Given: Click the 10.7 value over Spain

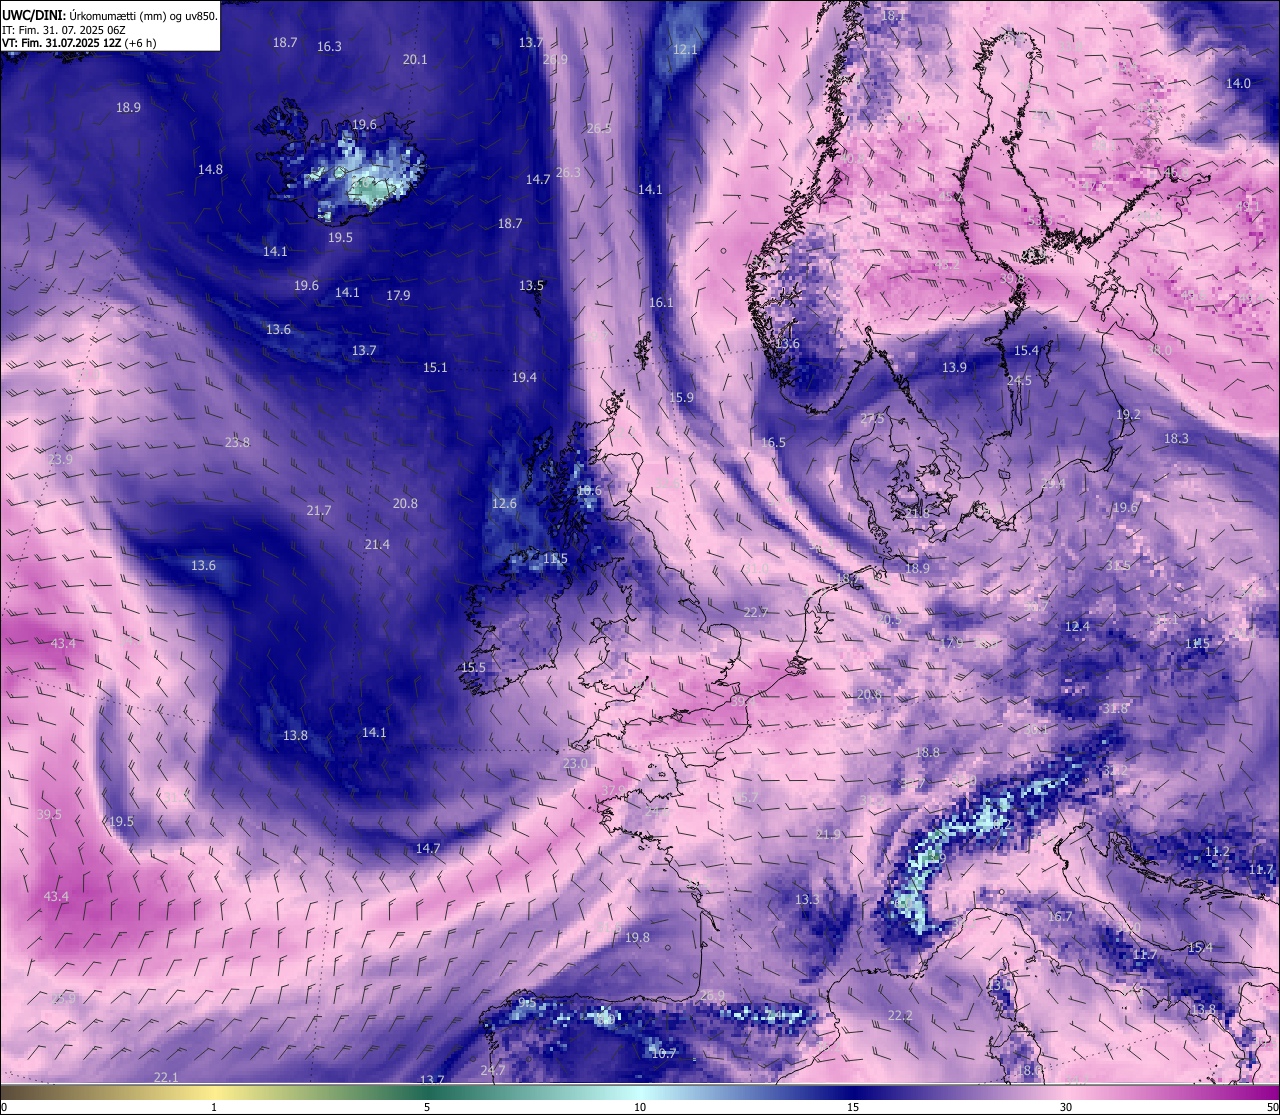Looking at the screenshot, I should coord(663,1054).
